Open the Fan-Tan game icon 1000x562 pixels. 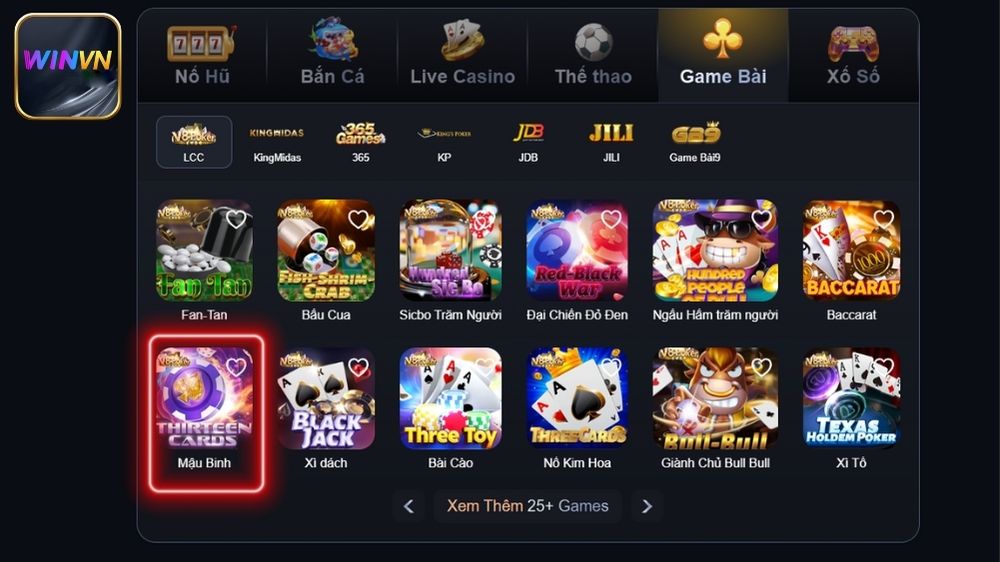pyautogui.click(x=204, y=250)
